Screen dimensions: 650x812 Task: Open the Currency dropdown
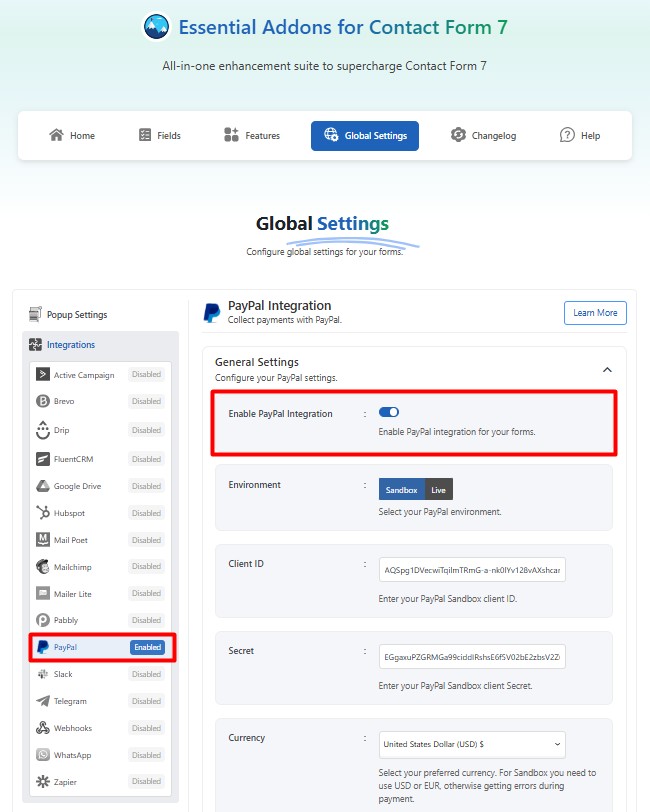(x=472, y=744)
